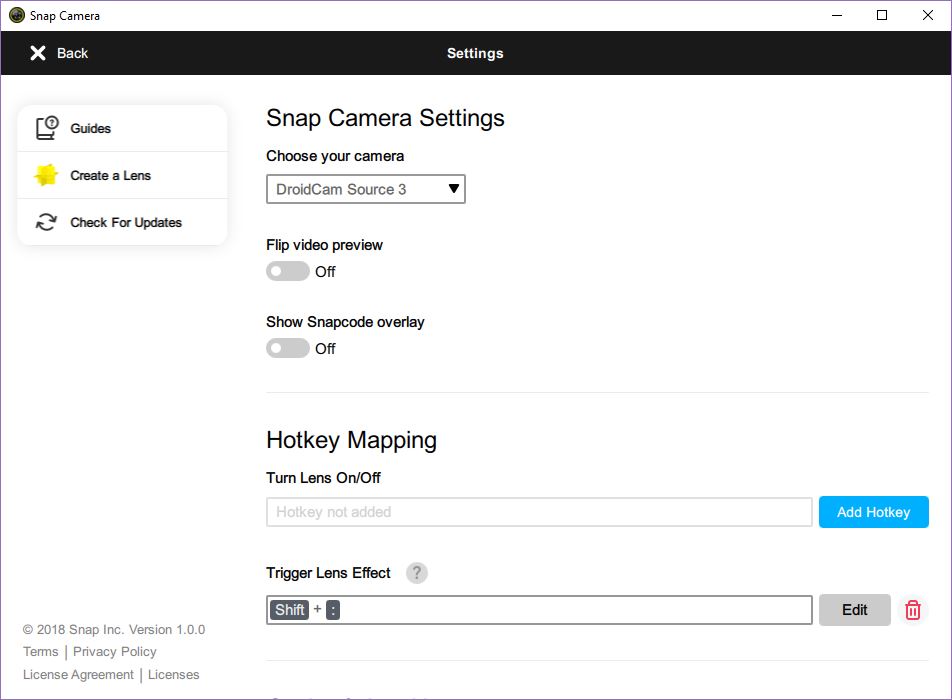
Task: Open the Choose your camera dropdown
Action: pyautogui.click(x=366, y=189)
